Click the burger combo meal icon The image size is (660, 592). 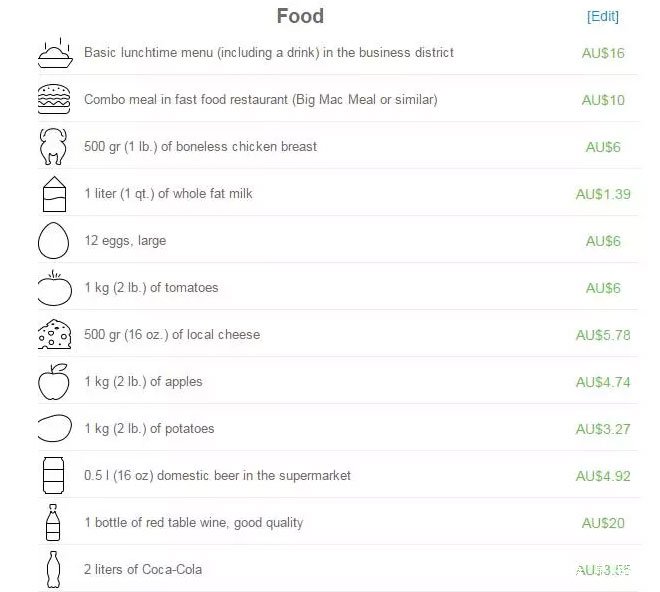coord(54,99)
